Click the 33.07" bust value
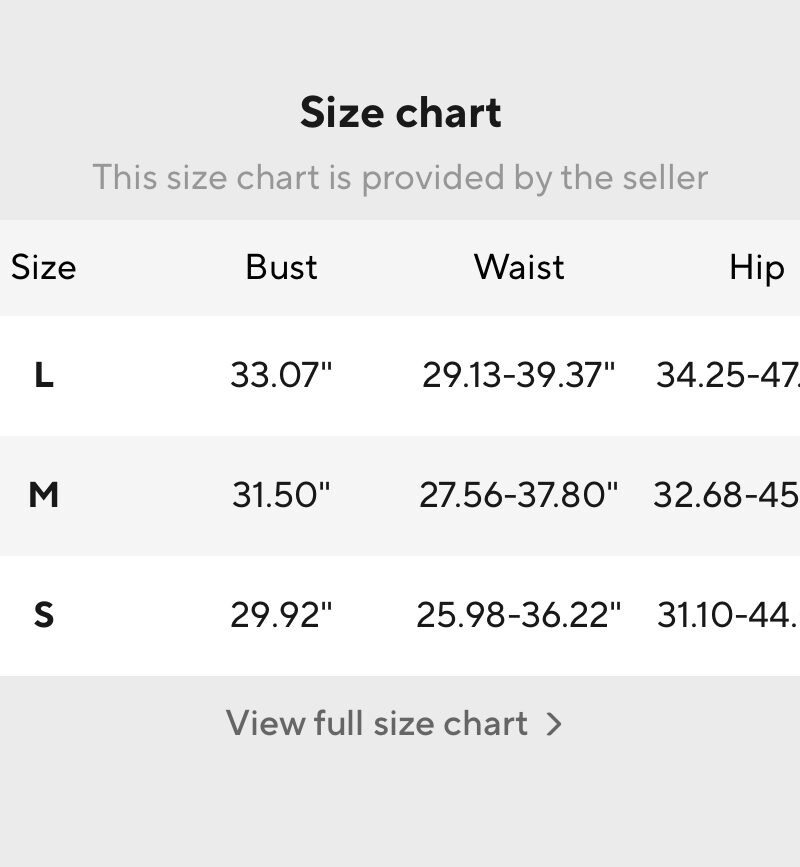 pyautogui.click(x=281, y=375)
